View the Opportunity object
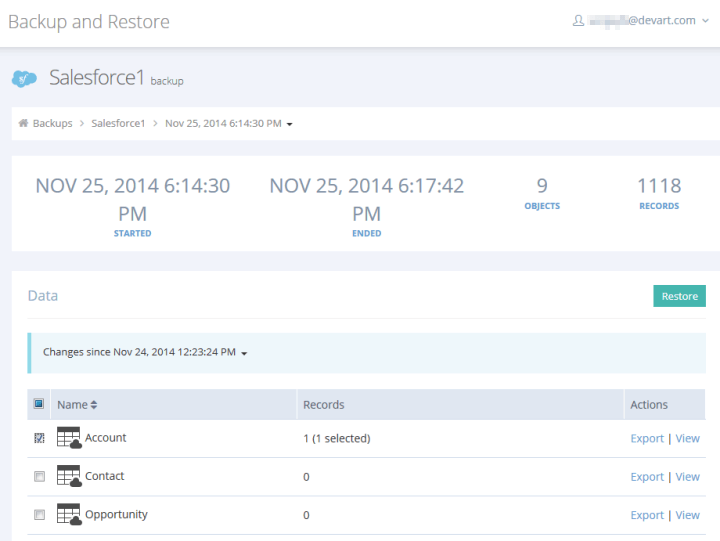 coord(687,515)
